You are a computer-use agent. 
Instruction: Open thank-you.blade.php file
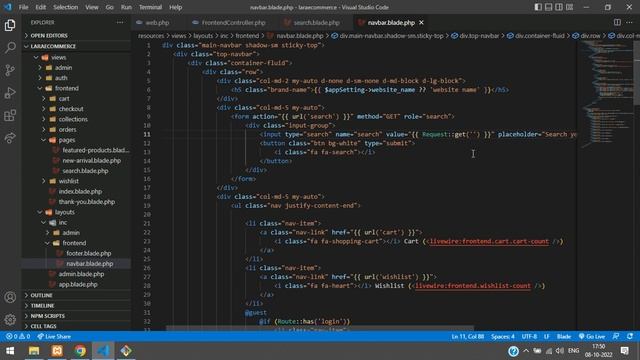click(86, 202)
